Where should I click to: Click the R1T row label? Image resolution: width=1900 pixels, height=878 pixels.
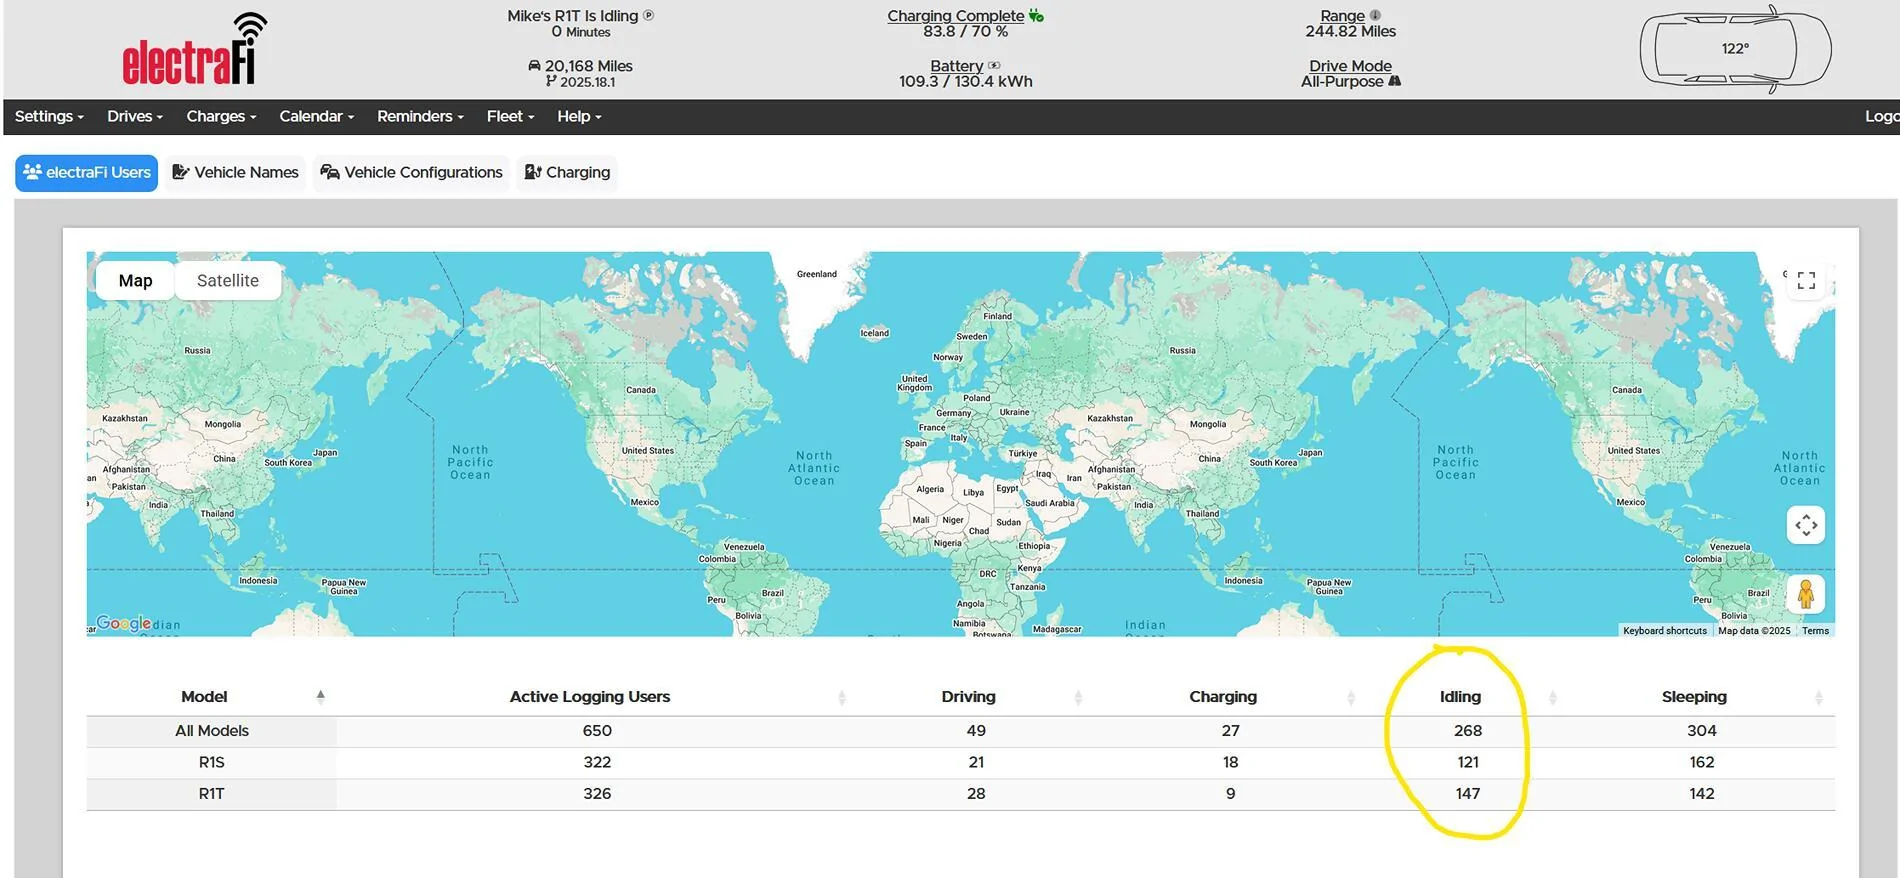point(212,794)
